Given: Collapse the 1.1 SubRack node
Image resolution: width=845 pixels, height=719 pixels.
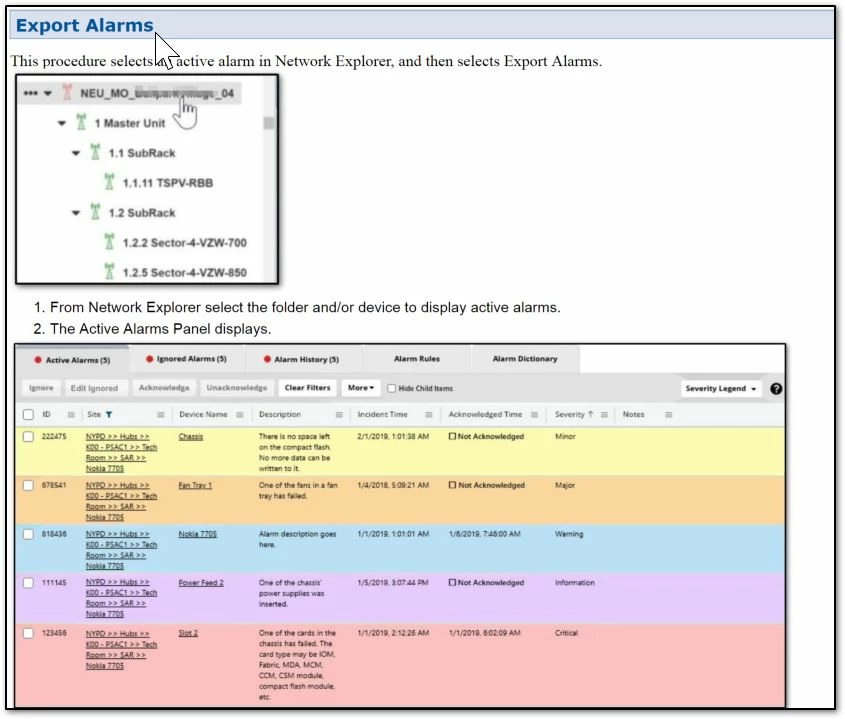Looking at the screenshot, I should click(x=76, y=153).
